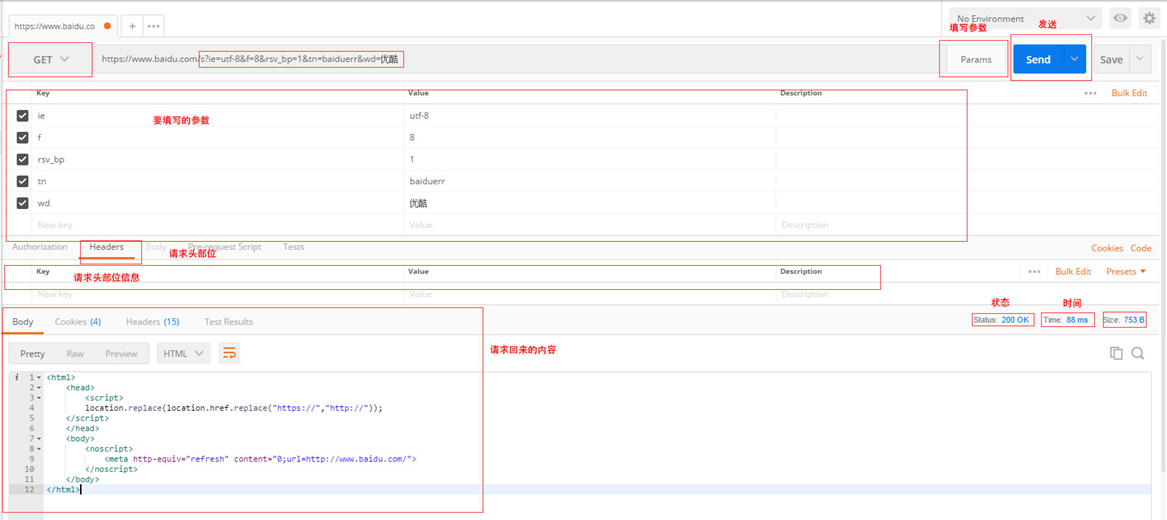Click Bulk Edit for params table
1167x520 pixels.
1130,93
